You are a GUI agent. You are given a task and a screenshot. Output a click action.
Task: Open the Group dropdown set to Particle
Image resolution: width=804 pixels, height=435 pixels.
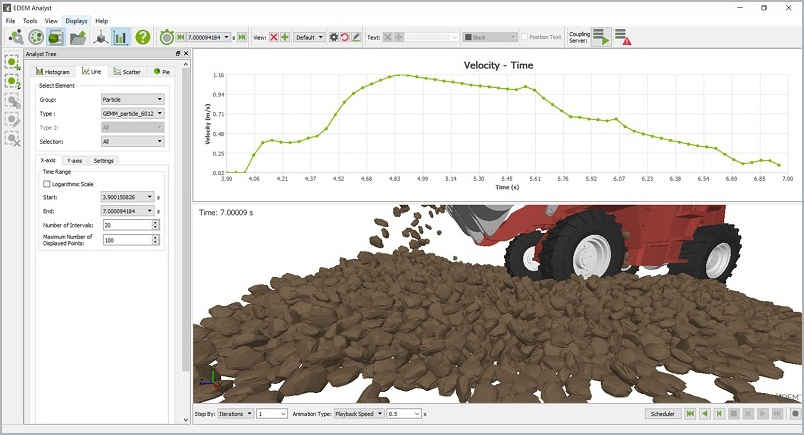[x=132, y=100]
